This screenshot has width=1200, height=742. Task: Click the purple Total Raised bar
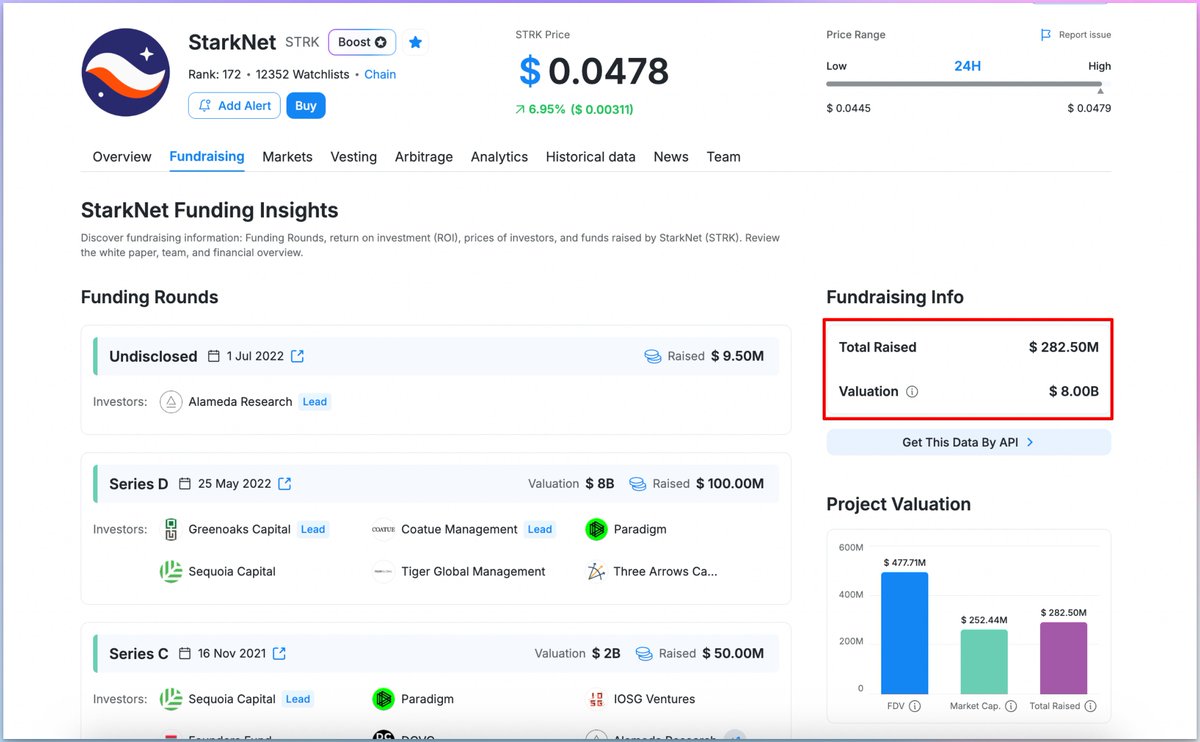pyautogui.click(x=1063, y=658)
